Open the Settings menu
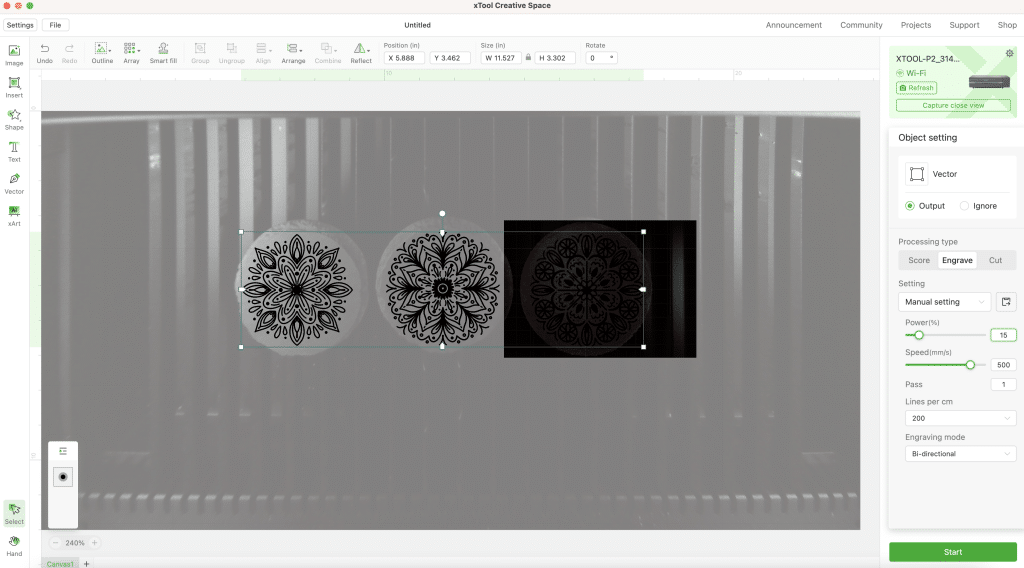 pos(20,25)
